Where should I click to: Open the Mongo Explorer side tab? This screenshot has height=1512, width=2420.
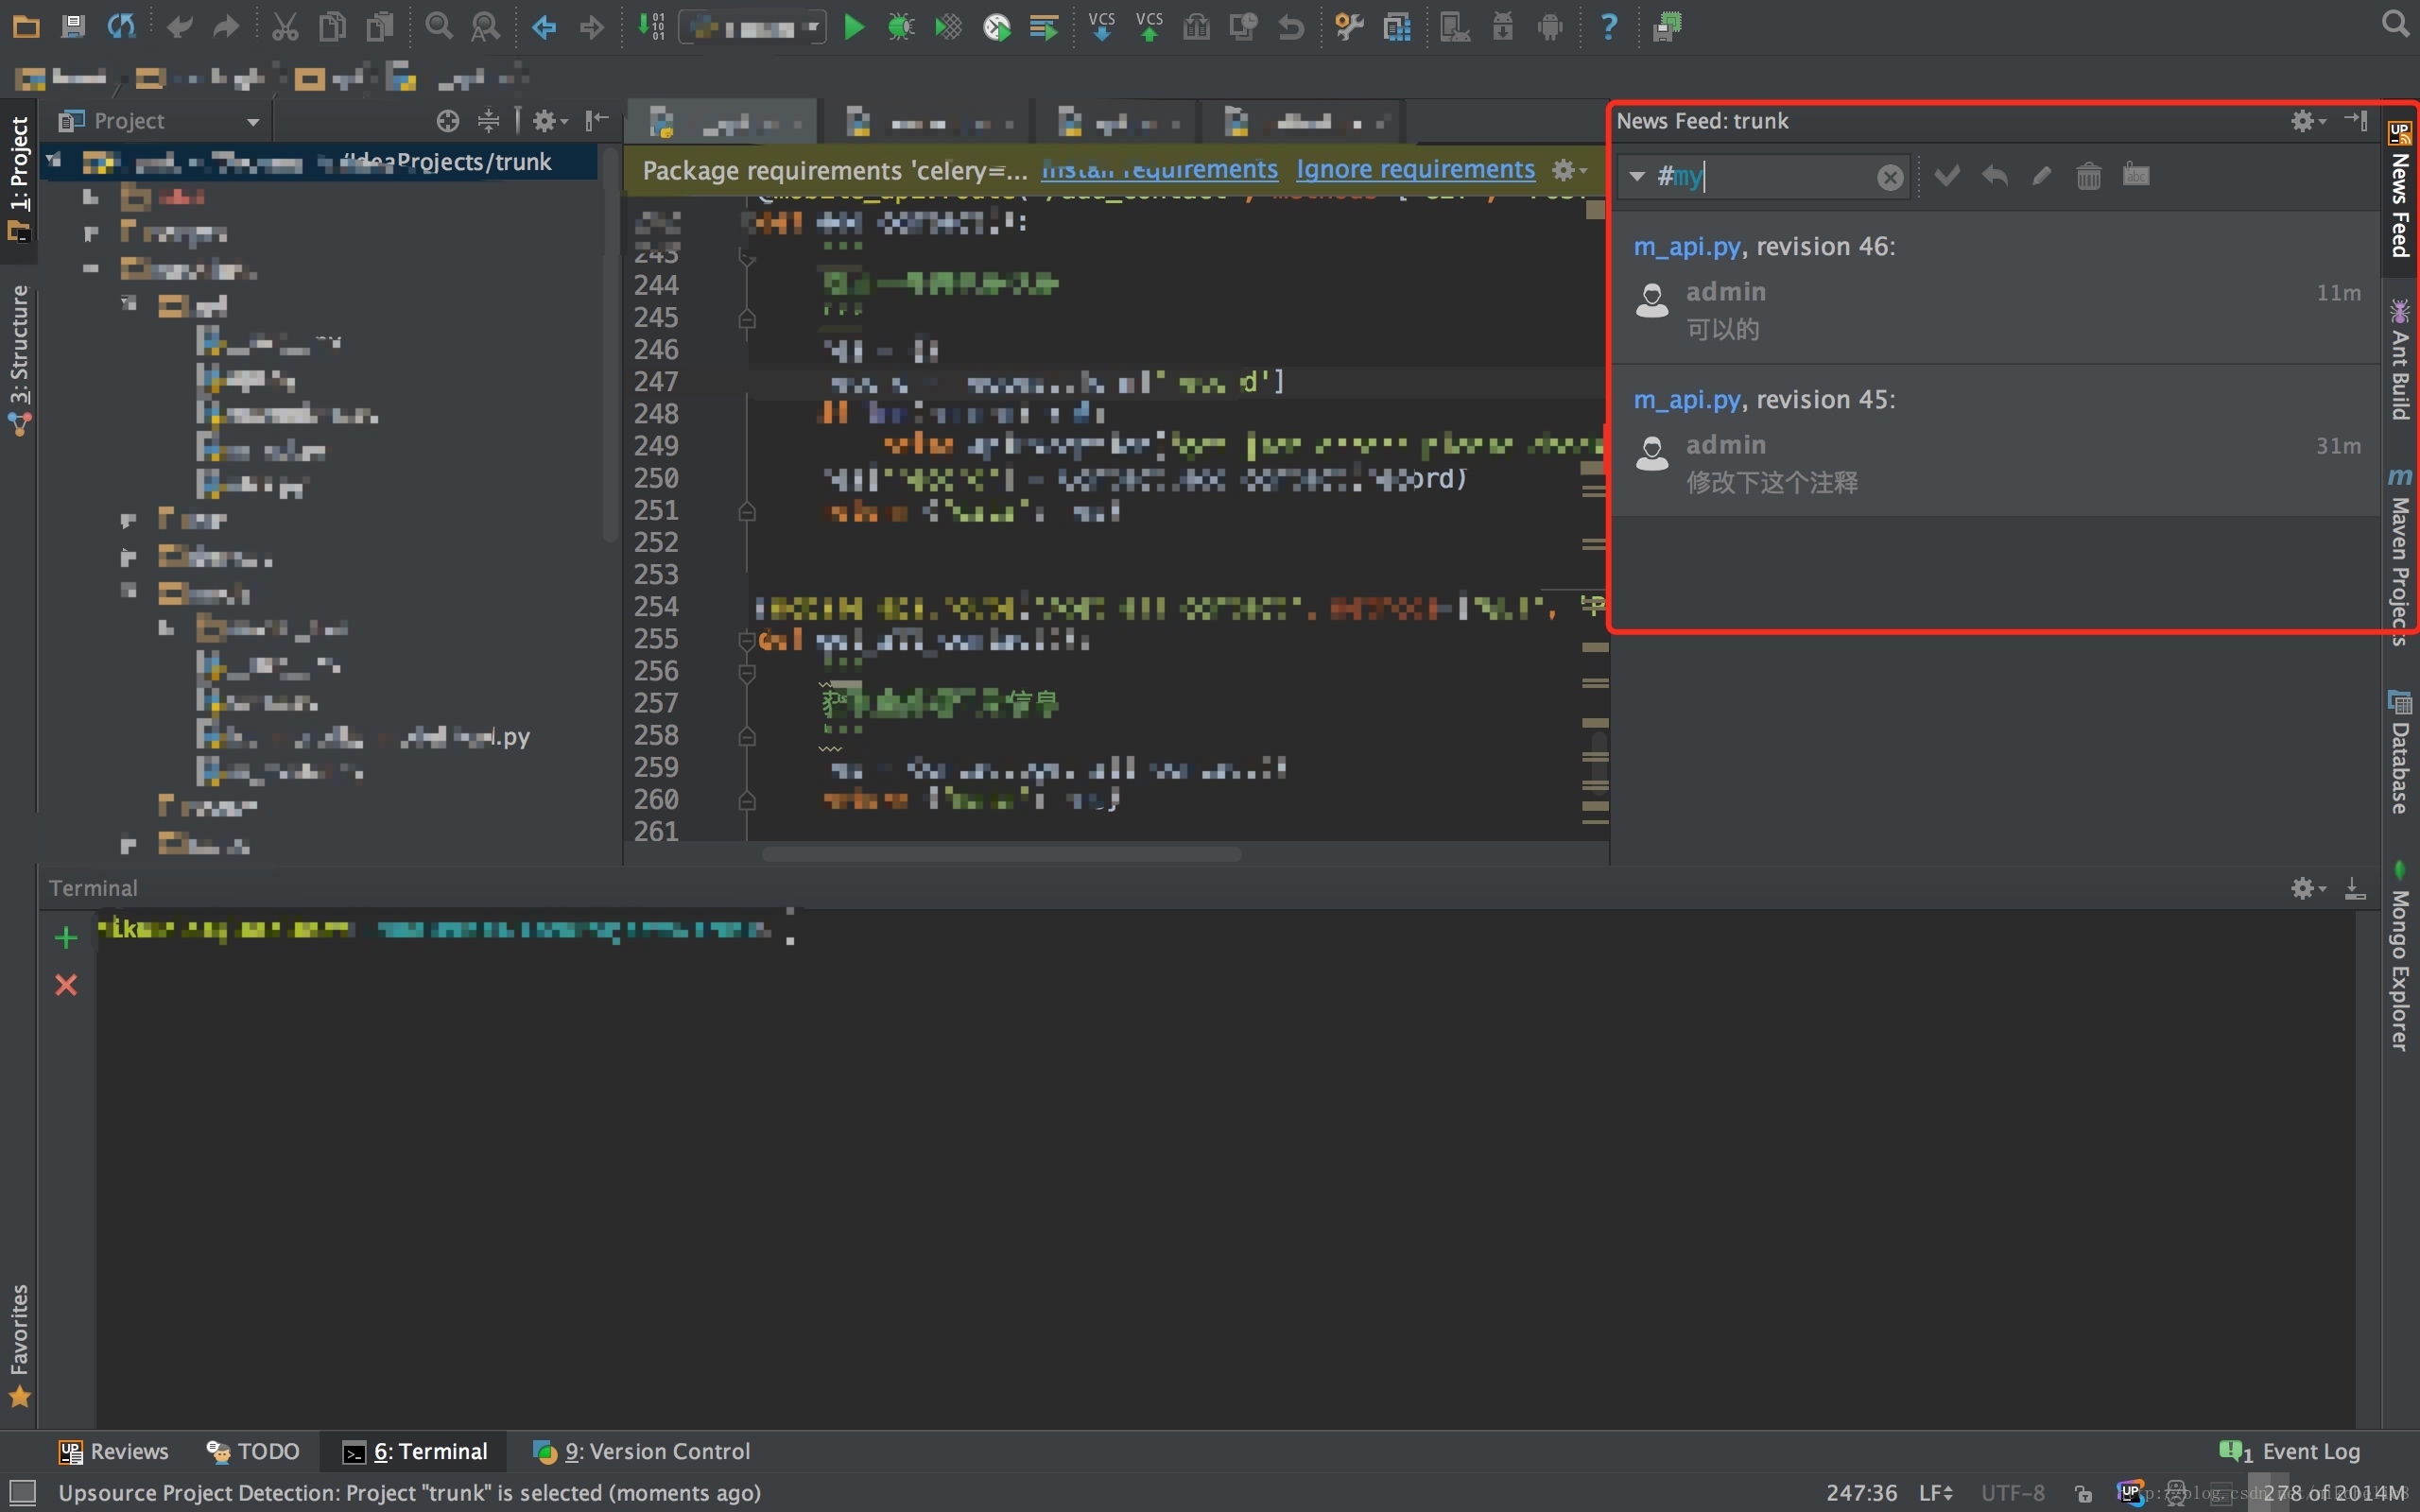pyautogui.click(x=2400, y=956)
